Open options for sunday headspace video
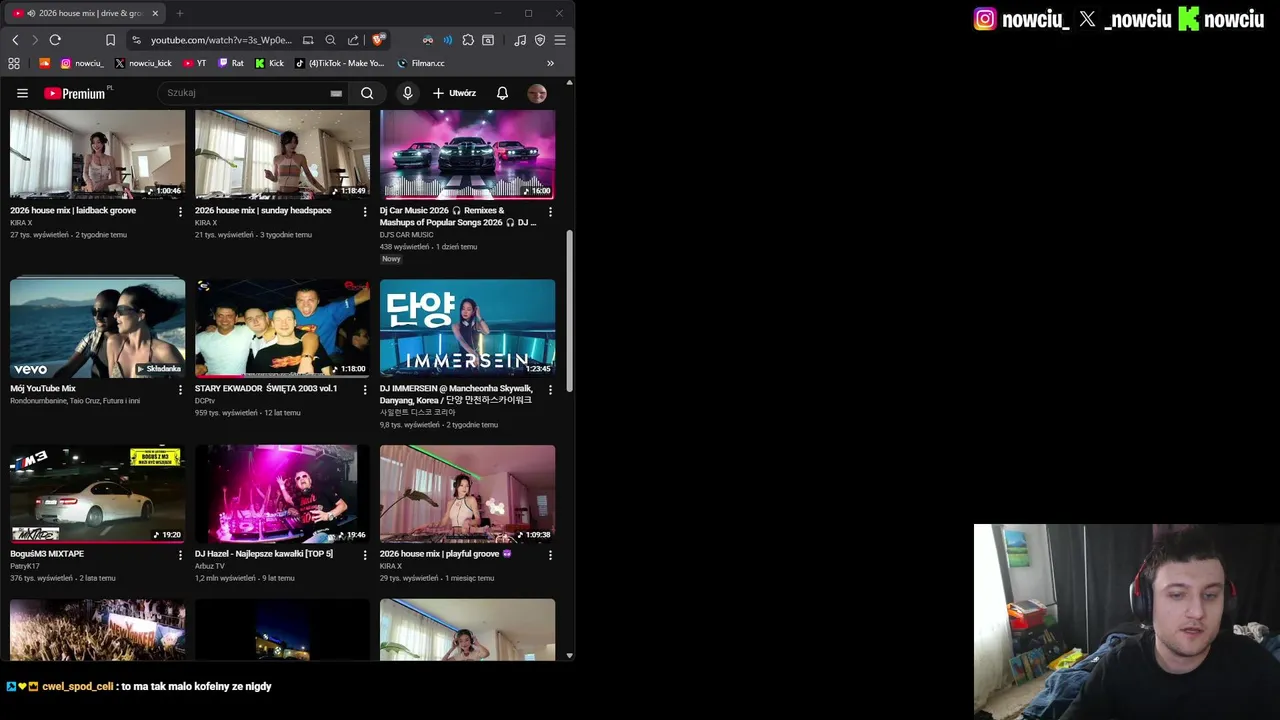The width and height of the screenshot is (1280, 720). click(364, 212)
